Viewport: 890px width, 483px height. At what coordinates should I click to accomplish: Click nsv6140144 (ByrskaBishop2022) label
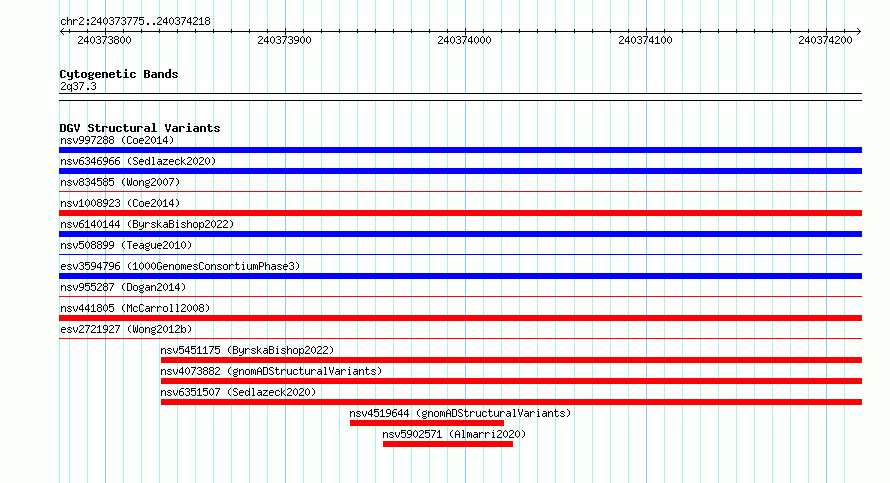[147, 224]
